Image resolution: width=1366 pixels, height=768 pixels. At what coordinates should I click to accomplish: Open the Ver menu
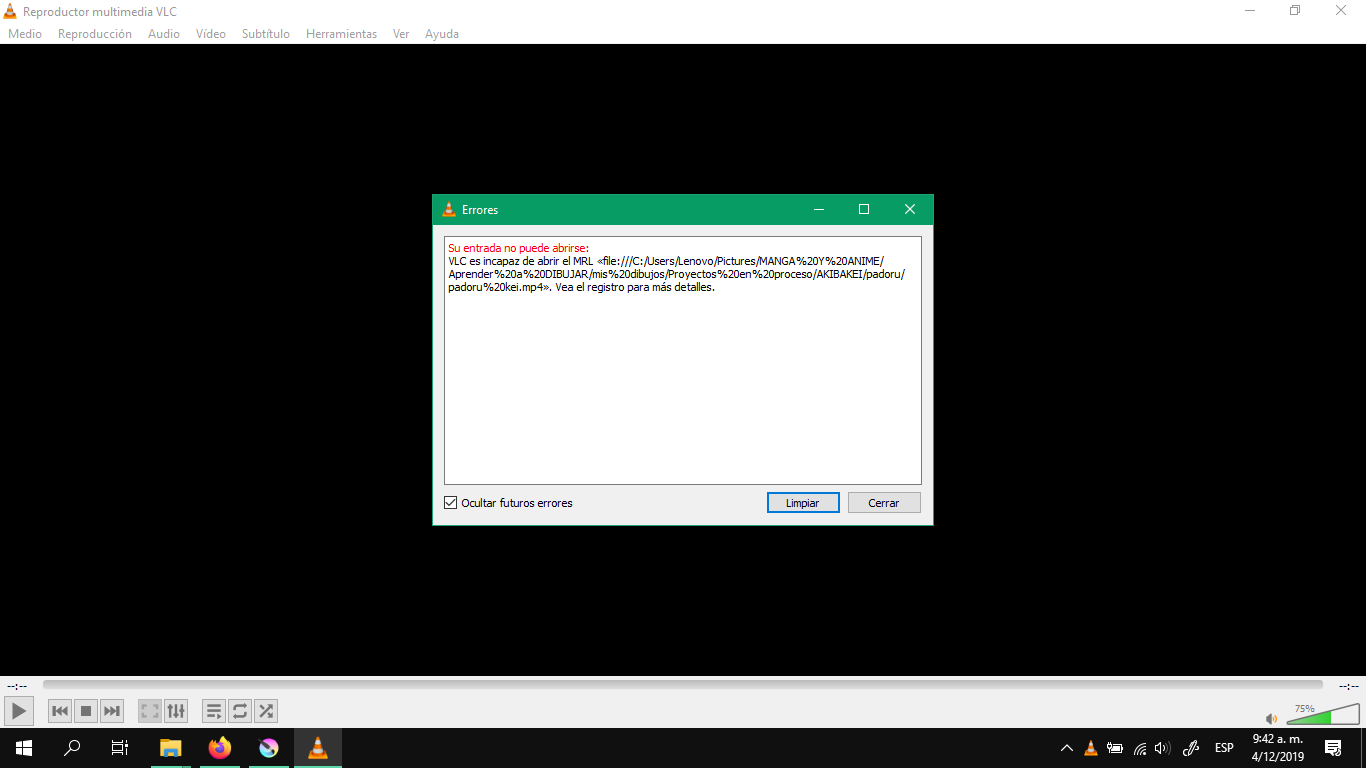[x=401, y=34]
